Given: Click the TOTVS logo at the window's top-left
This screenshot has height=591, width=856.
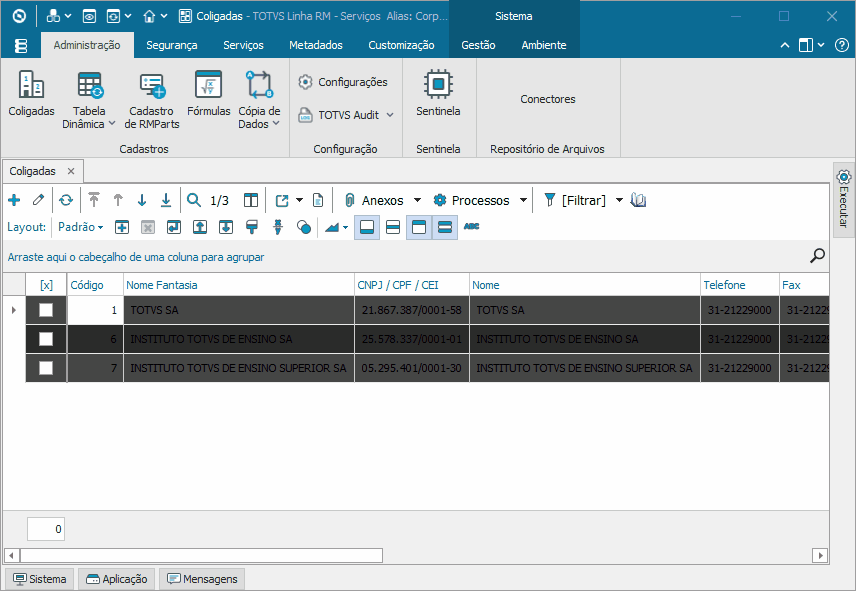Looking at the screenshot, I should tap(19, 16).
